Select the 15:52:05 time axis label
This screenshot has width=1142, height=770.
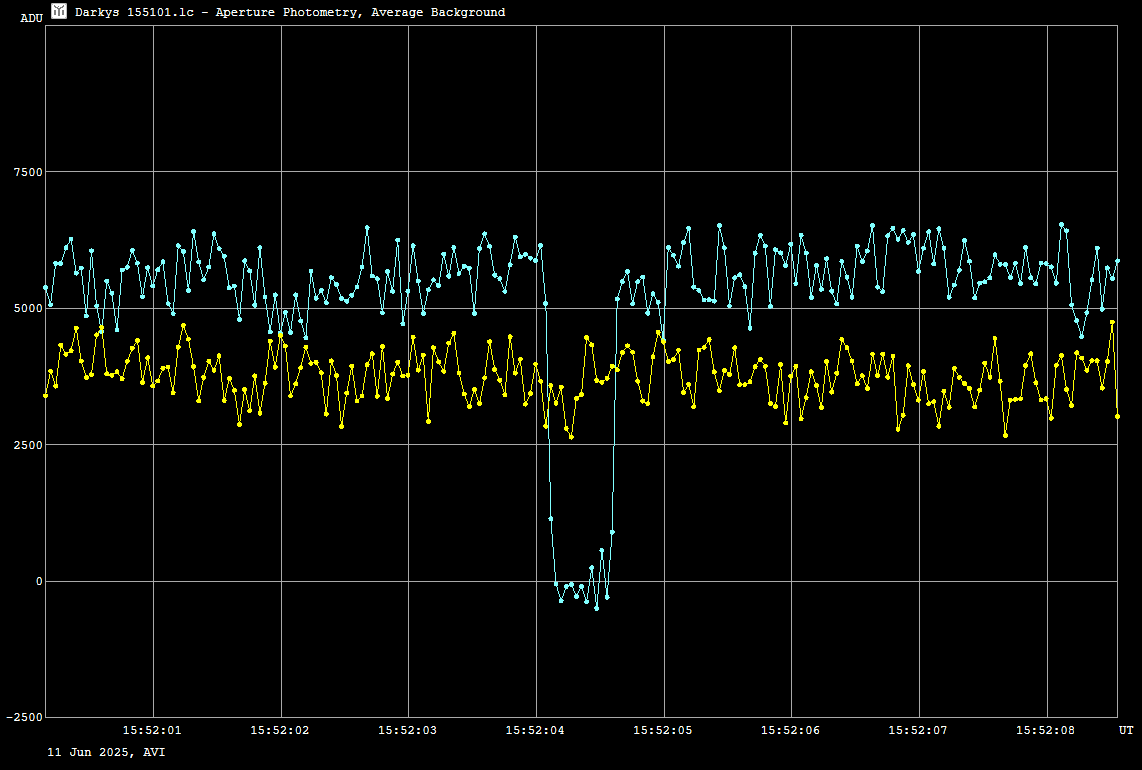(664, 731)
